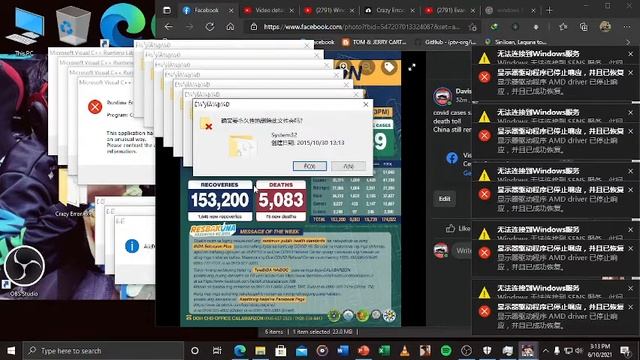Click the Cortana circle on the taskbar
The height and width of the screenshot is (360, 640).
[195, 351]
